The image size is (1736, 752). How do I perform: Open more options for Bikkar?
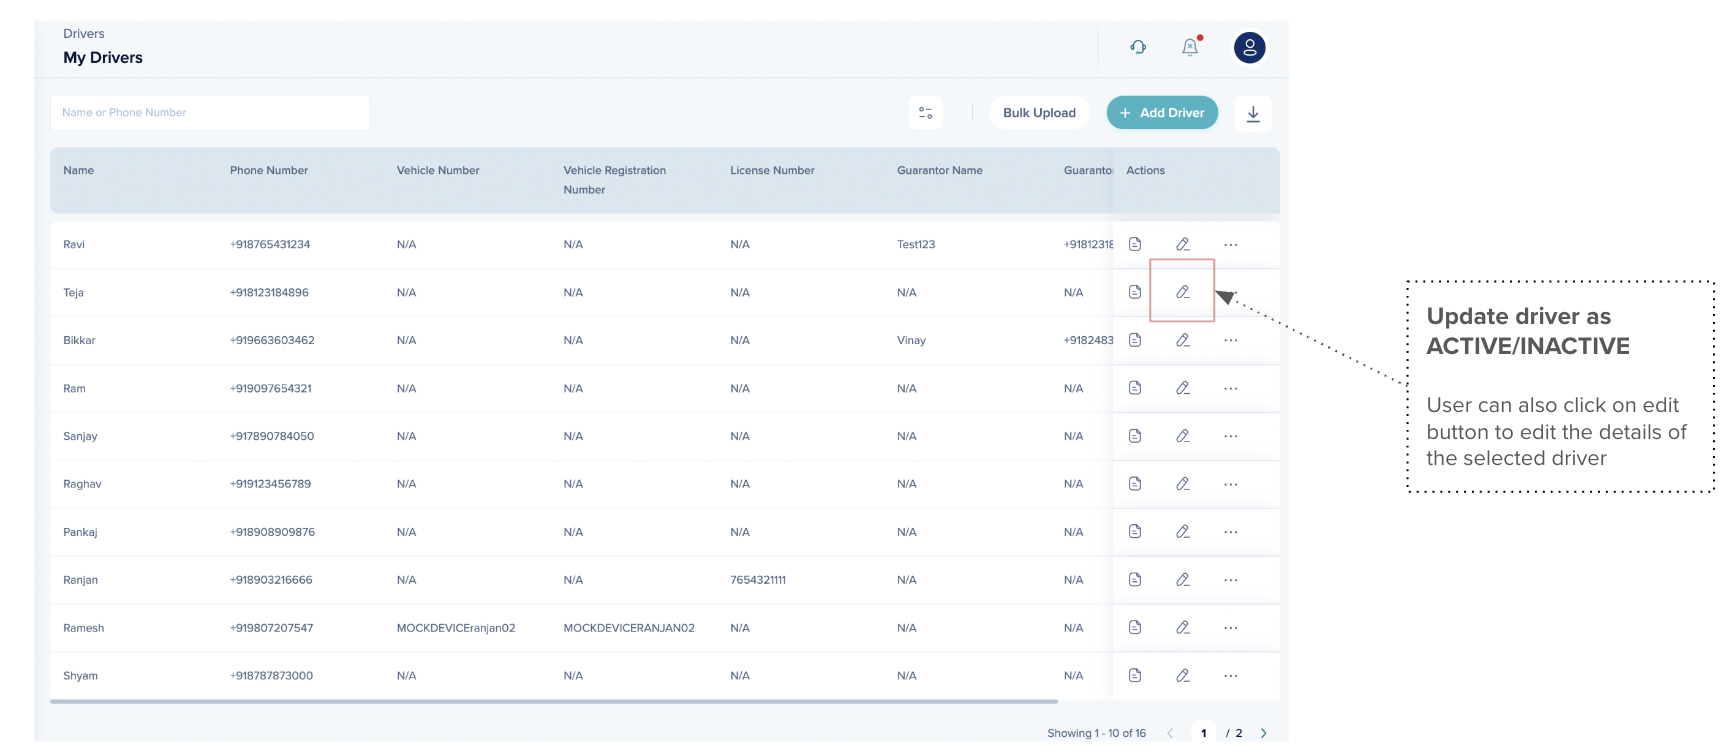(1231, 340)
